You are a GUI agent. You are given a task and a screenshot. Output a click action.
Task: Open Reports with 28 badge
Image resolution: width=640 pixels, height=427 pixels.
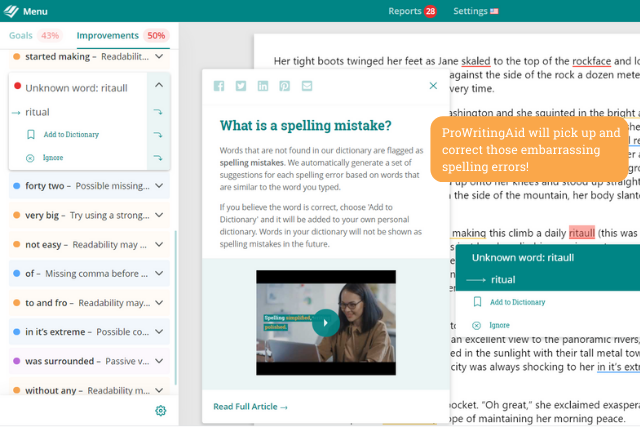tap(412, 11)
